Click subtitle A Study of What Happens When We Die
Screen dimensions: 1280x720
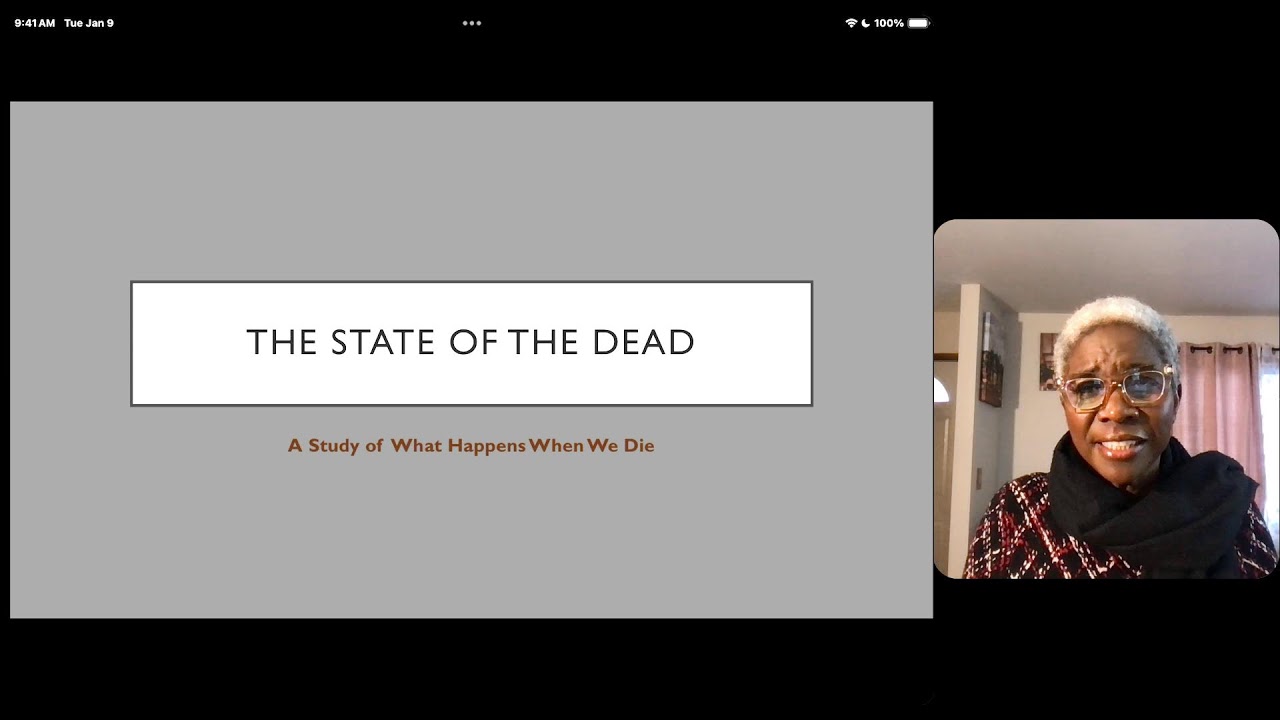[471, 446]
